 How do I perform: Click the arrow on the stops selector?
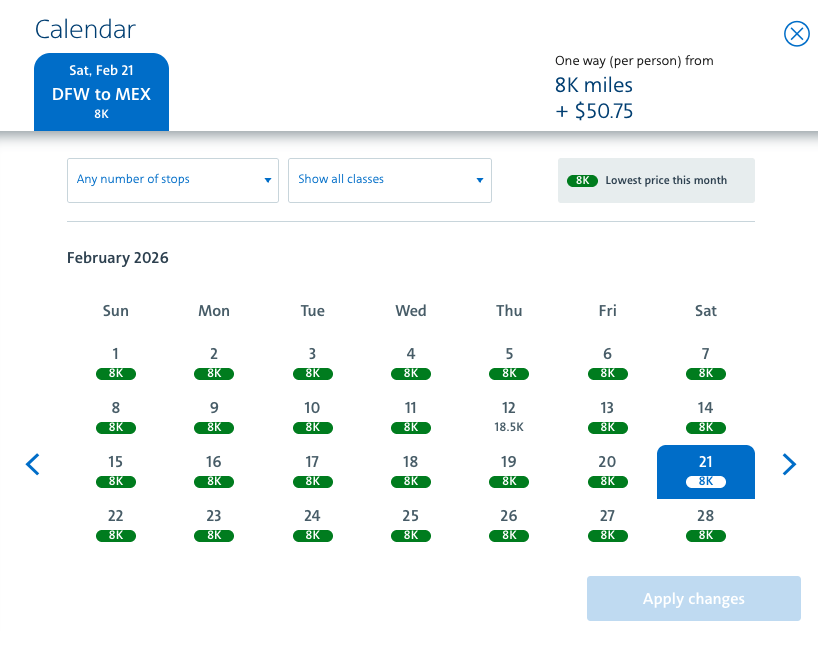[x=268, y=180]
